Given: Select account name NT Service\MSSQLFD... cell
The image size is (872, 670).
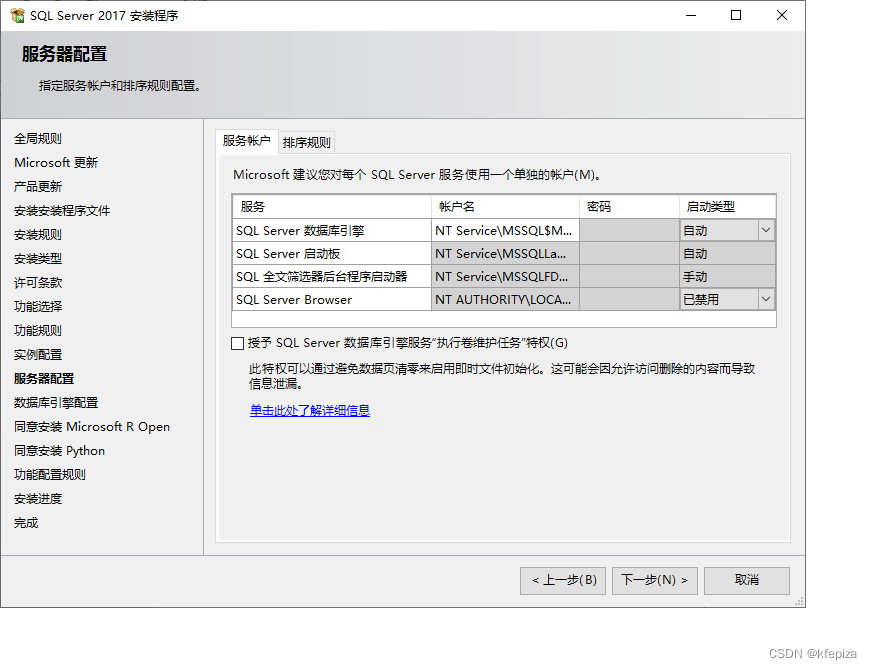Looking at the screenshot, I should [505, 276].
